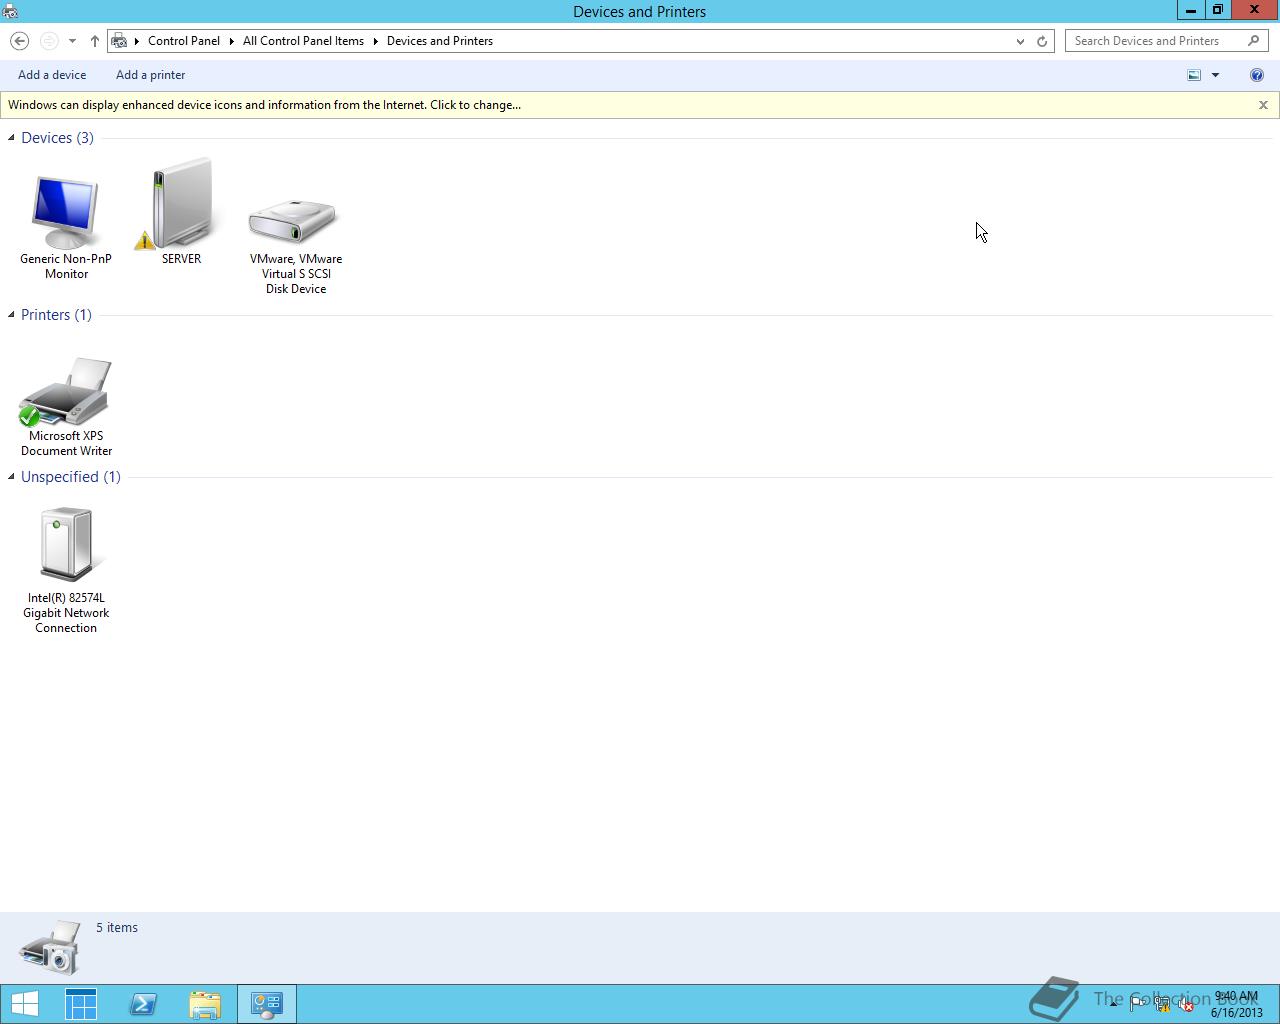Open the recent locations dropdown arrow
The height and width of the screenshot is (1024, 1280).
click(x=72, y=41)
